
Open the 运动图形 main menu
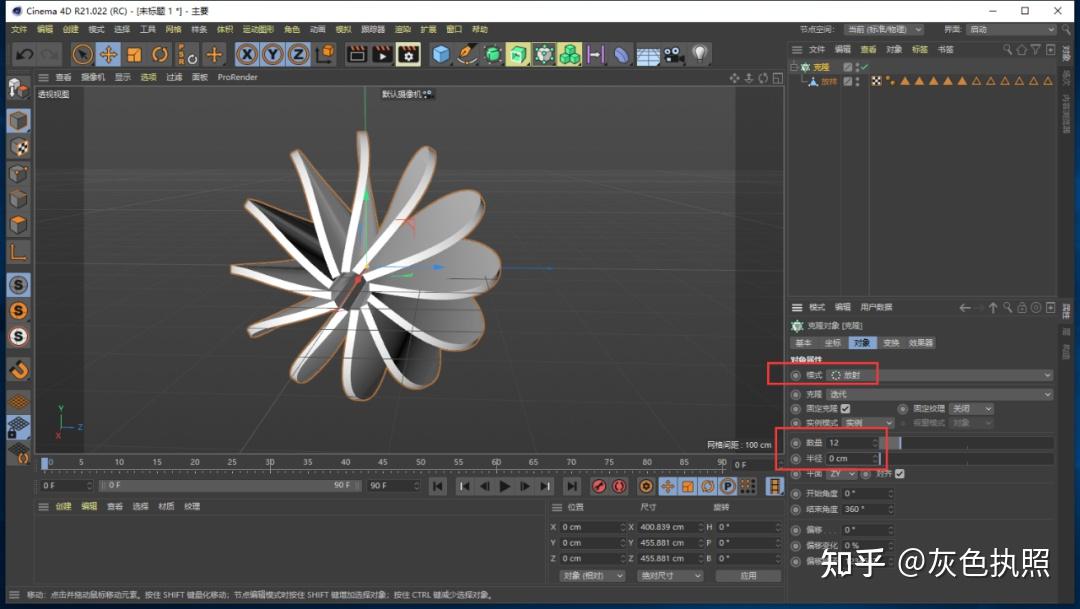click(x=258, y=29)
